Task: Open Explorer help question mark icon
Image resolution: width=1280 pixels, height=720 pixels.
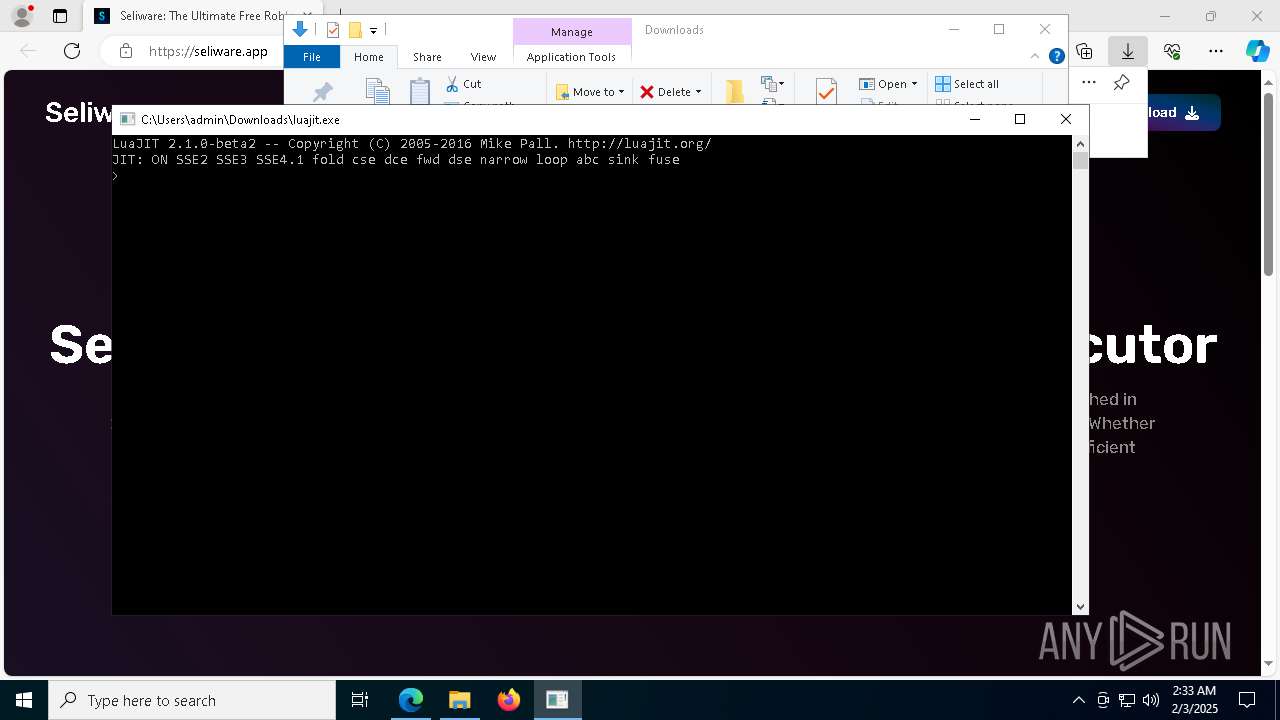Action: 1056,57
